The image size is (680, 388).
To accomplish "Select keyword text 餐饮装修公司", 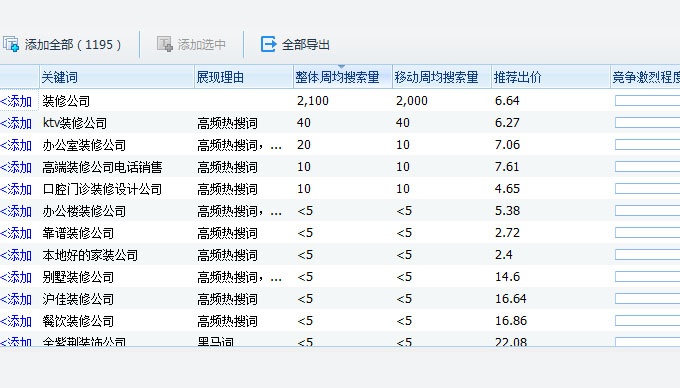I will tap(78, 322).
